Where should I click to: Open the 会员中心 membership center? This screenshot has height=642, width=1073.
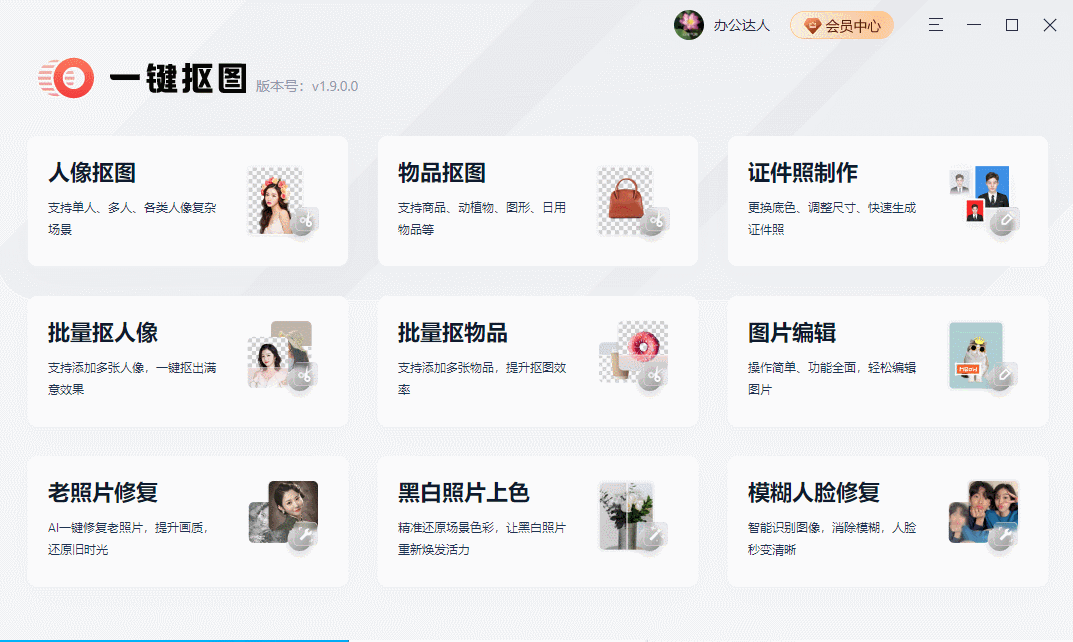point(842,25)
